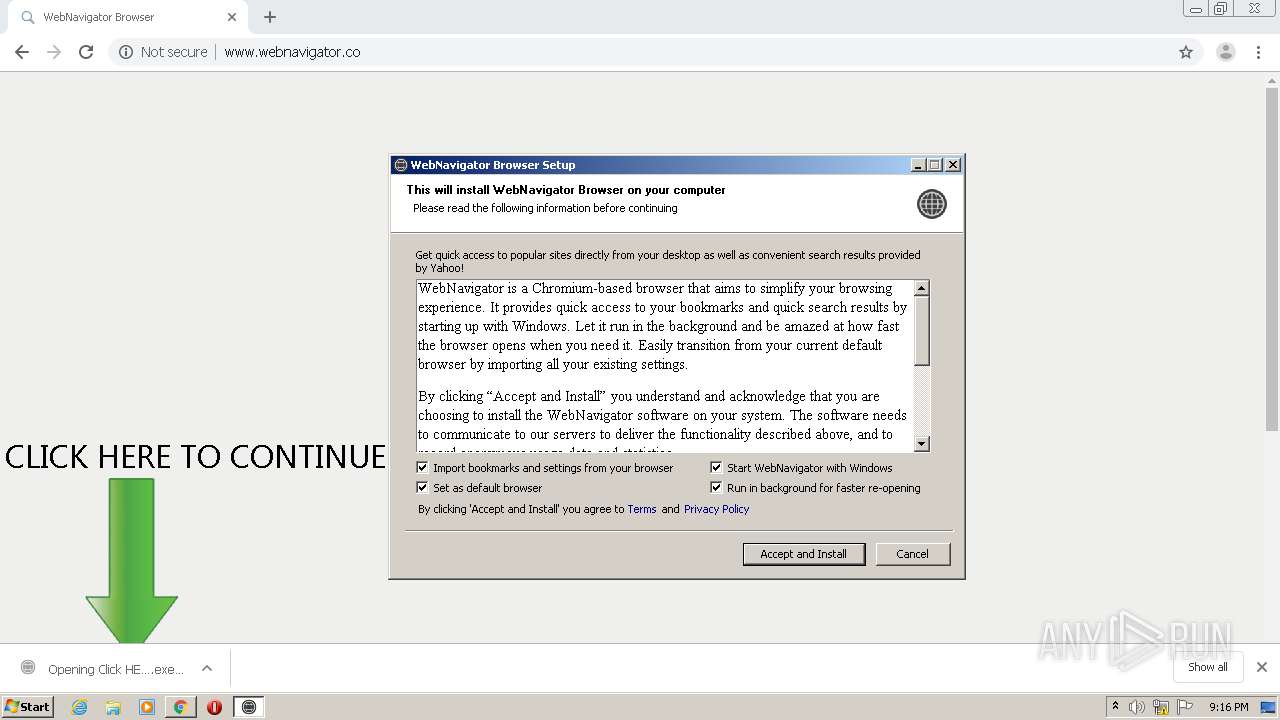This screenshot has height=720, width=1280.
Task: Open Windows Media Player taskbar icon
Action: (147, 707)
